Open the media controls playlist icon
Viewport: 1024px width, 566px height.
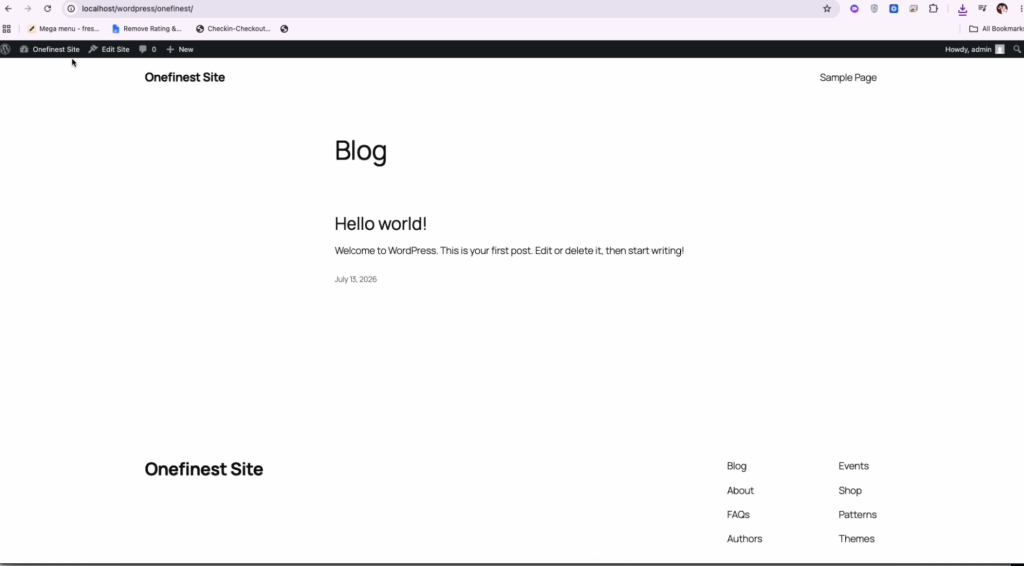click(982, 8)
